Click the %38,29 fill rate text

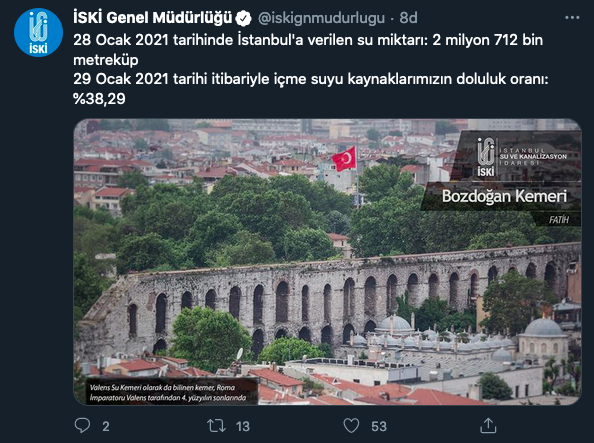pos(99,99)
